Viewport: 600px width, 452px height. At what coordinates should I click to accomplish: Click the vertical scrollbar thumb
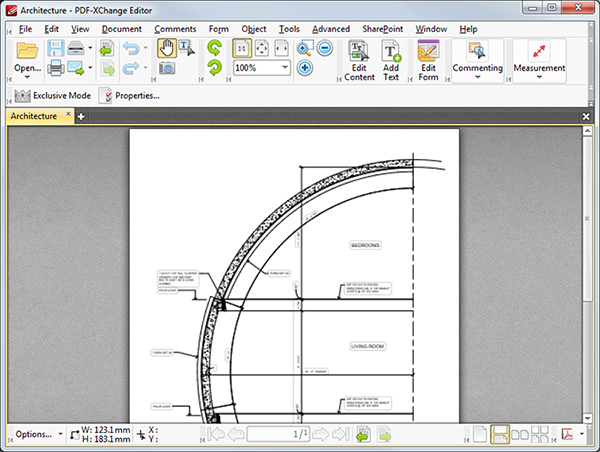587,219
